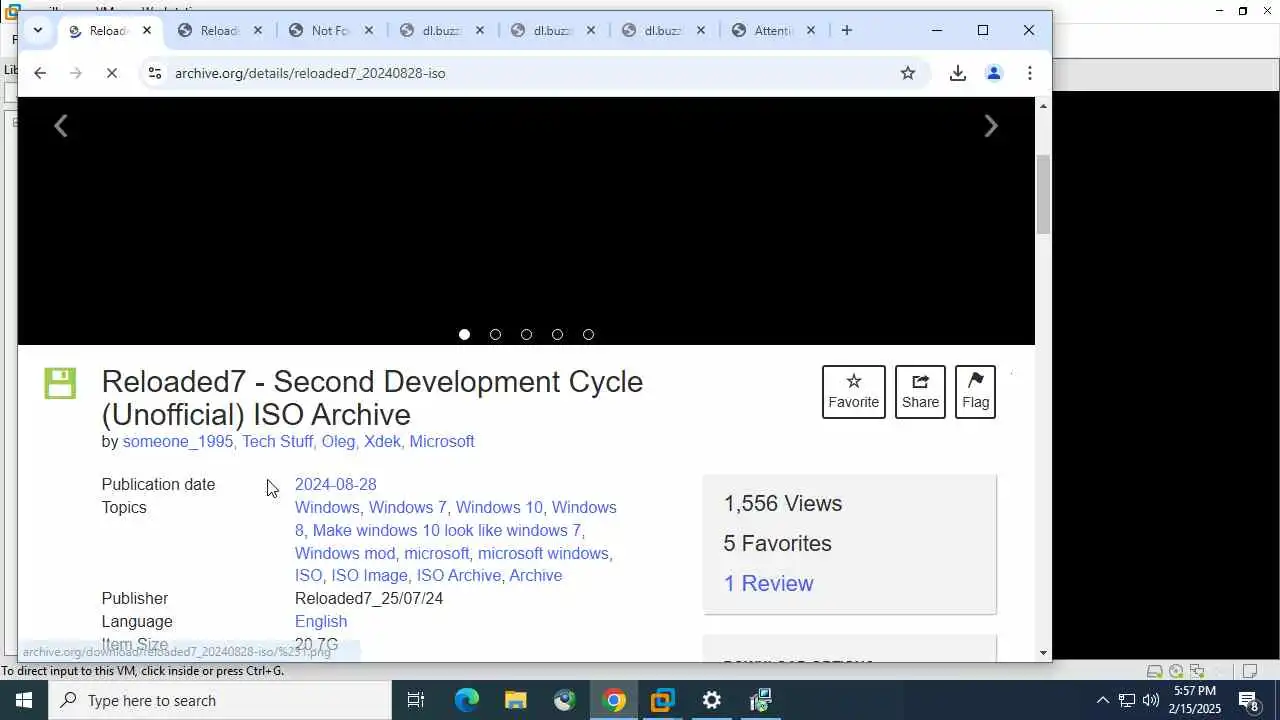
Task: Show next image in the carousel
Action: [991, 126]
